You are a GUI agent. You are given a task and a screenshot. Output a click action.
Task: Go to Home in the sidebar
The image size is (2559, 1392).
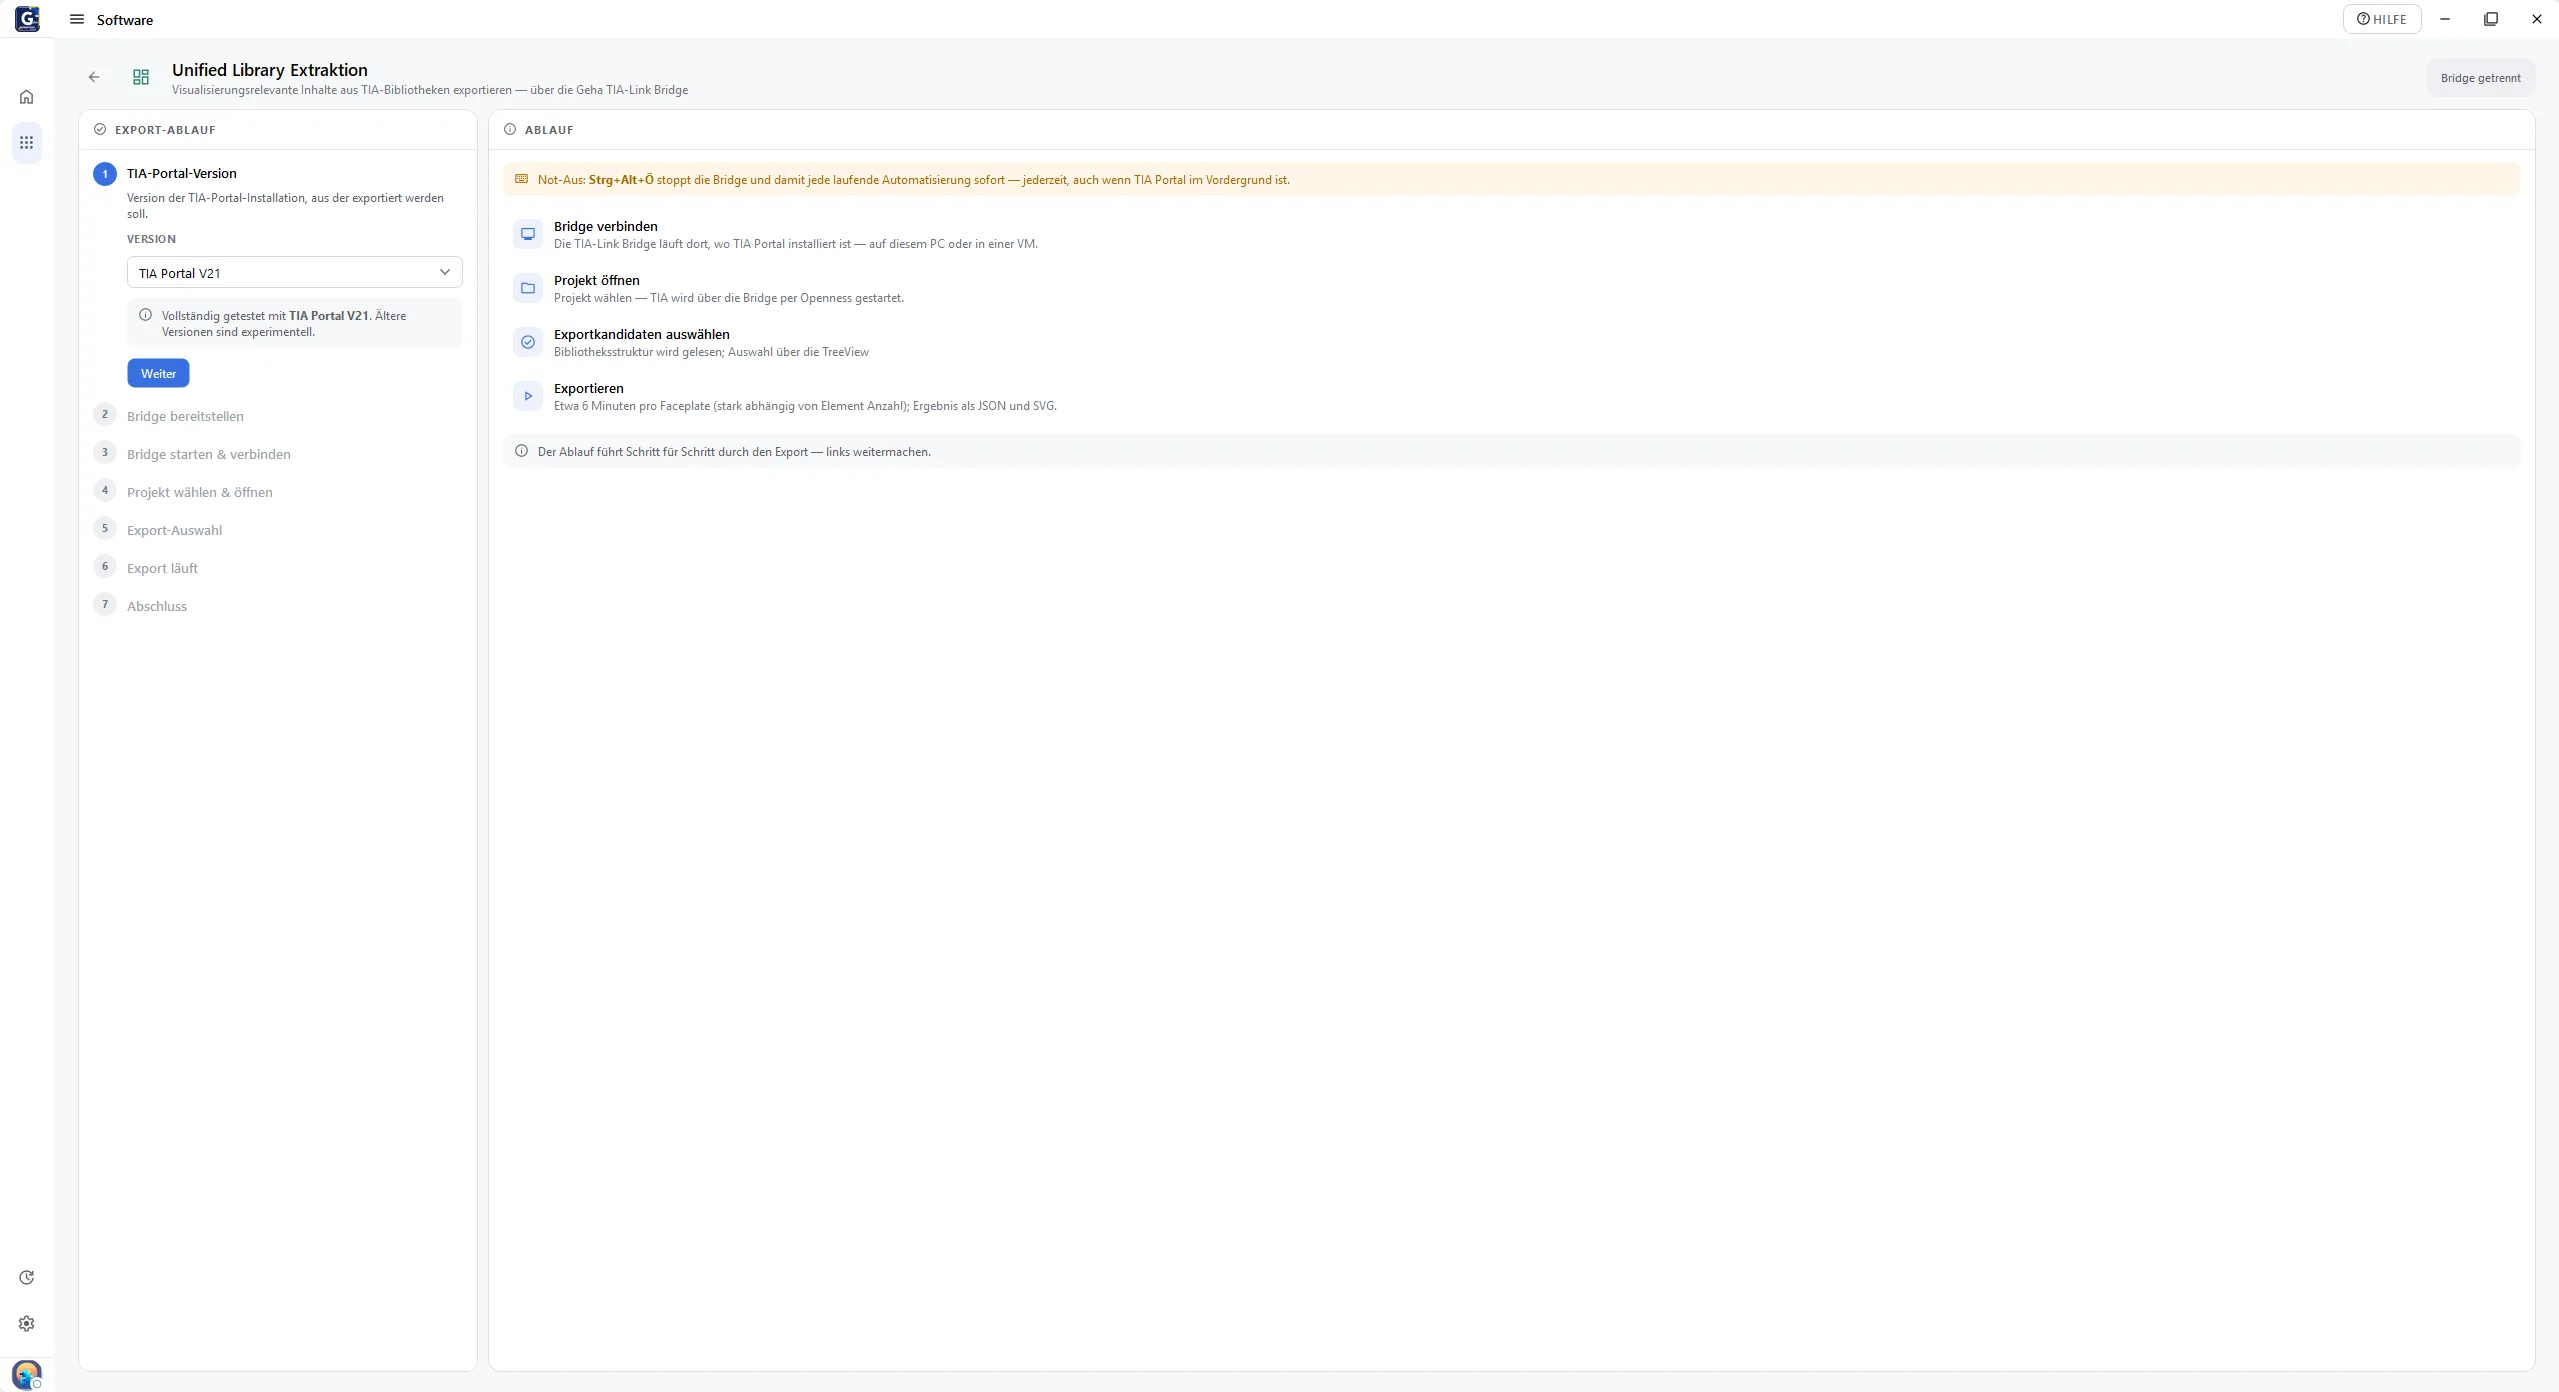coord(27,97)
